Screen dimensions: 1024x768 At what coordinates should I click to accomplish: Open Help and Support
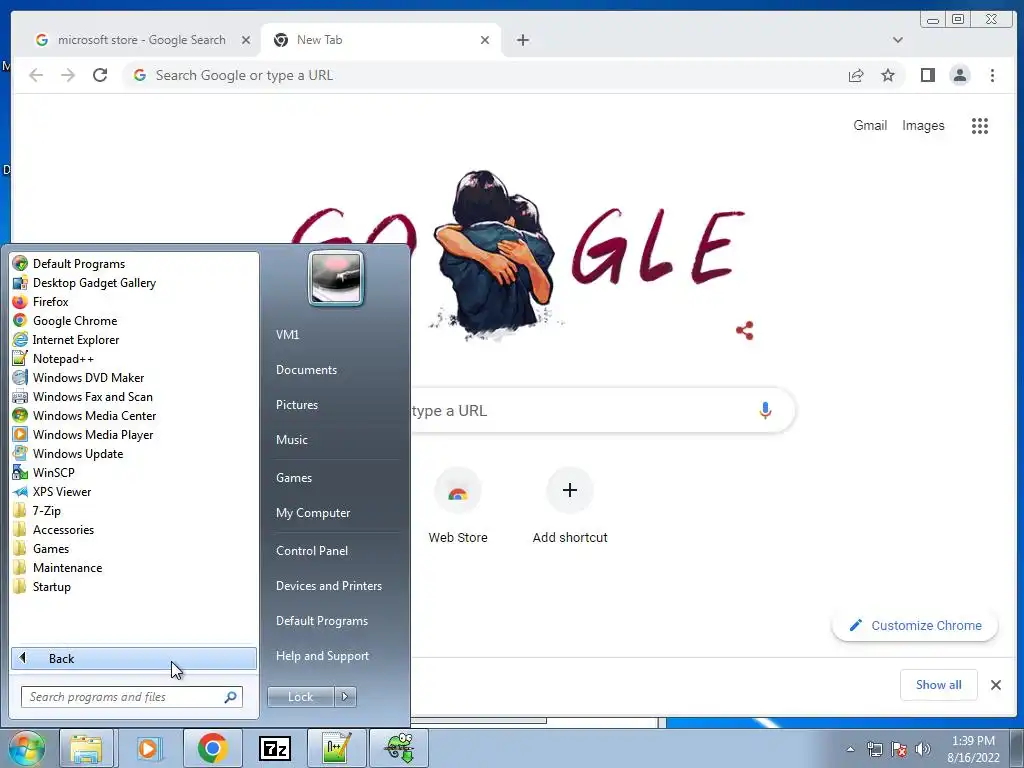[x=322, y=656]
